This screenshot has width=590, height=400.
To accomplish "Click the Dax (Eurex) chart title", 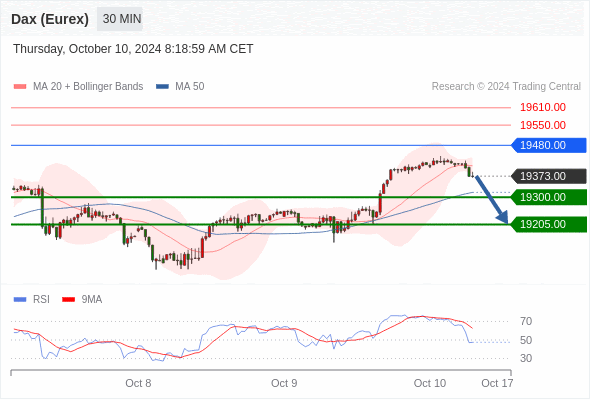I will pos(50,19).
